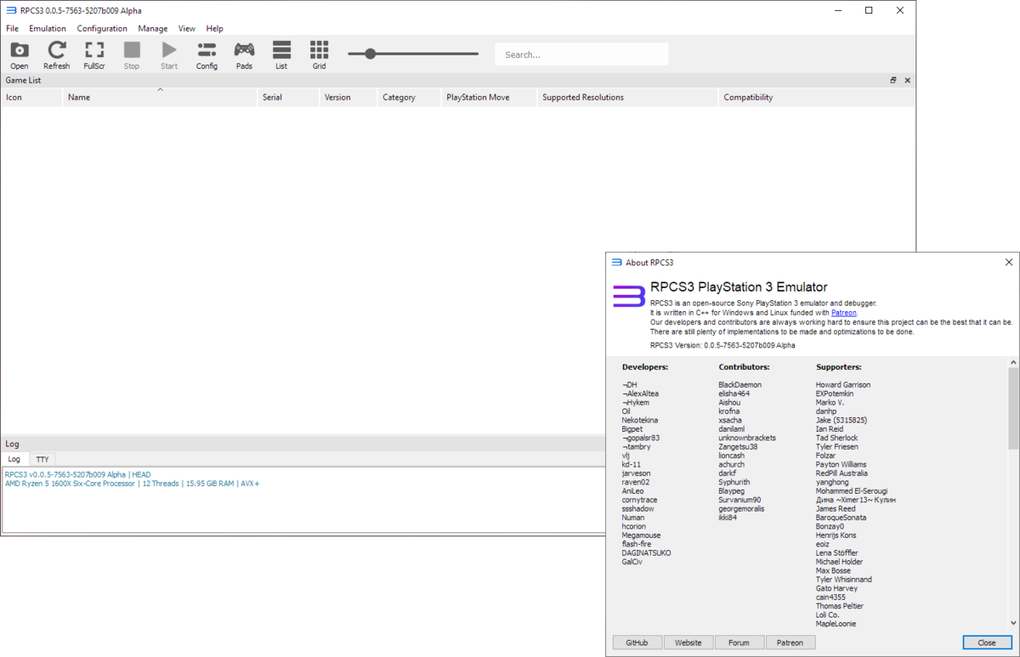This screenshot has width=1020, height=657.
Task: Click the About dialog vertical scrollbar
Action: [1013, 409]
